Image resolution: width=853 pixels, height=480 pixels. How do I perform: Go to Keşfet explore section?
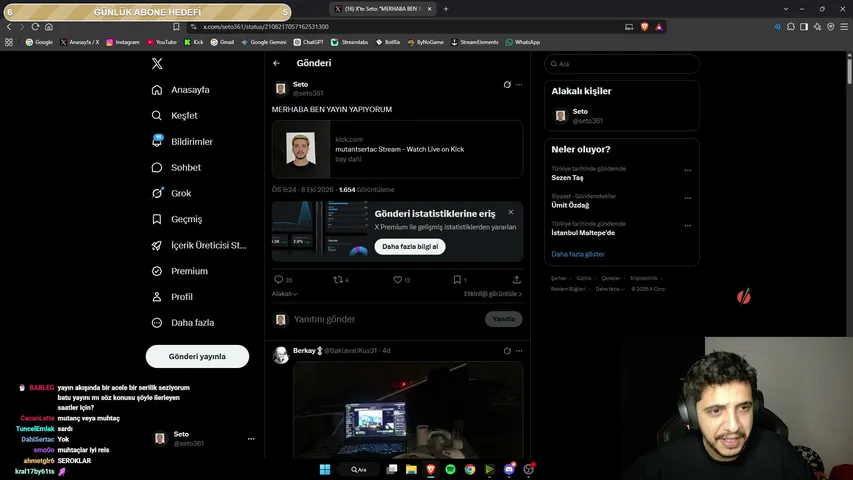[175, 115]
